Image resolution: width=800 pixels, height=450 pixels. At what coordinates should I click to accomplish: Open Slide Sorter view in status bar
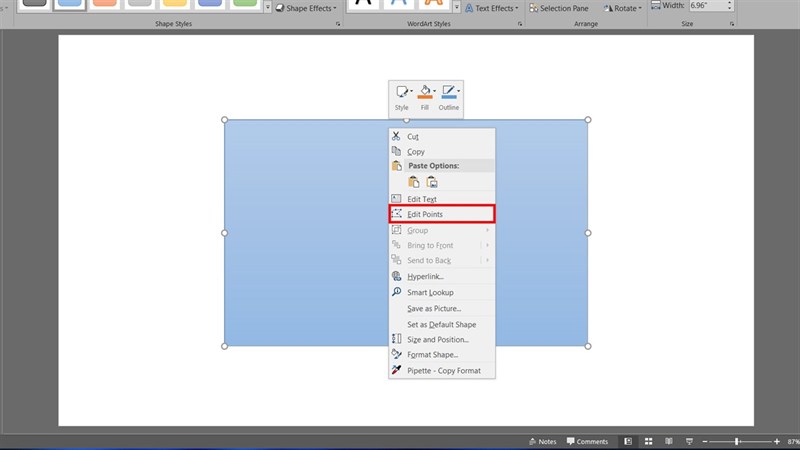coord(648,441)
